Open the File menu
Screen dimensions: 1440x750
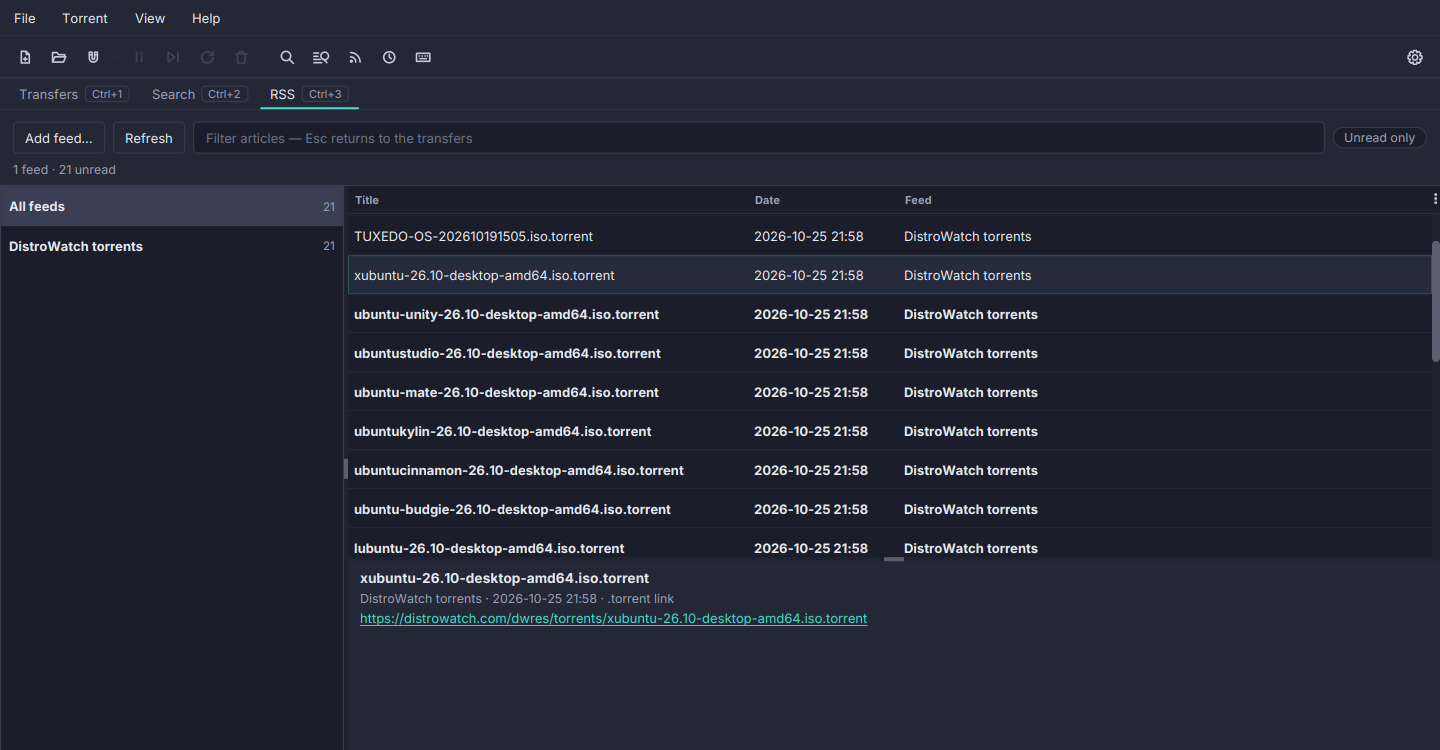point(25,18)
